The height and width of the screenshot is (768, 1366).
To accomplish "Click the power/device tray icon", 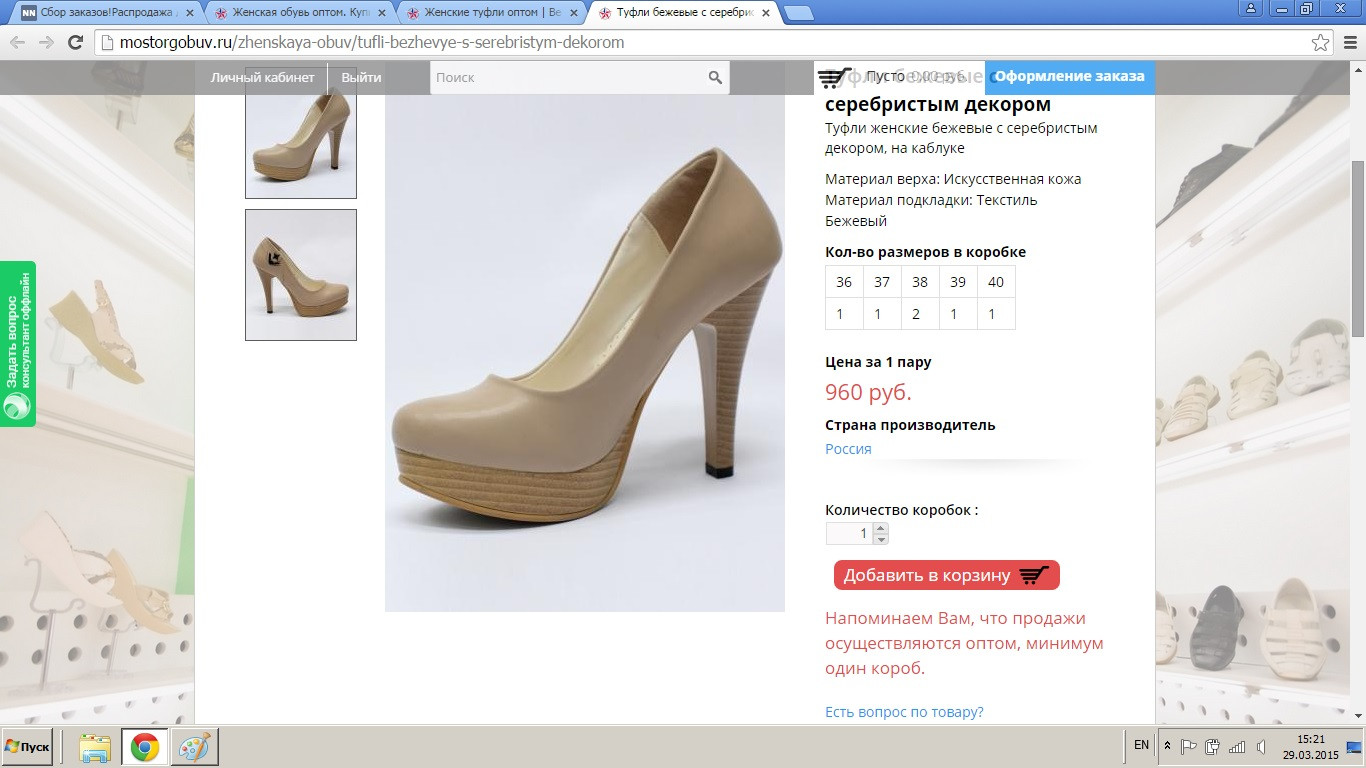I will coord(1213,746).
